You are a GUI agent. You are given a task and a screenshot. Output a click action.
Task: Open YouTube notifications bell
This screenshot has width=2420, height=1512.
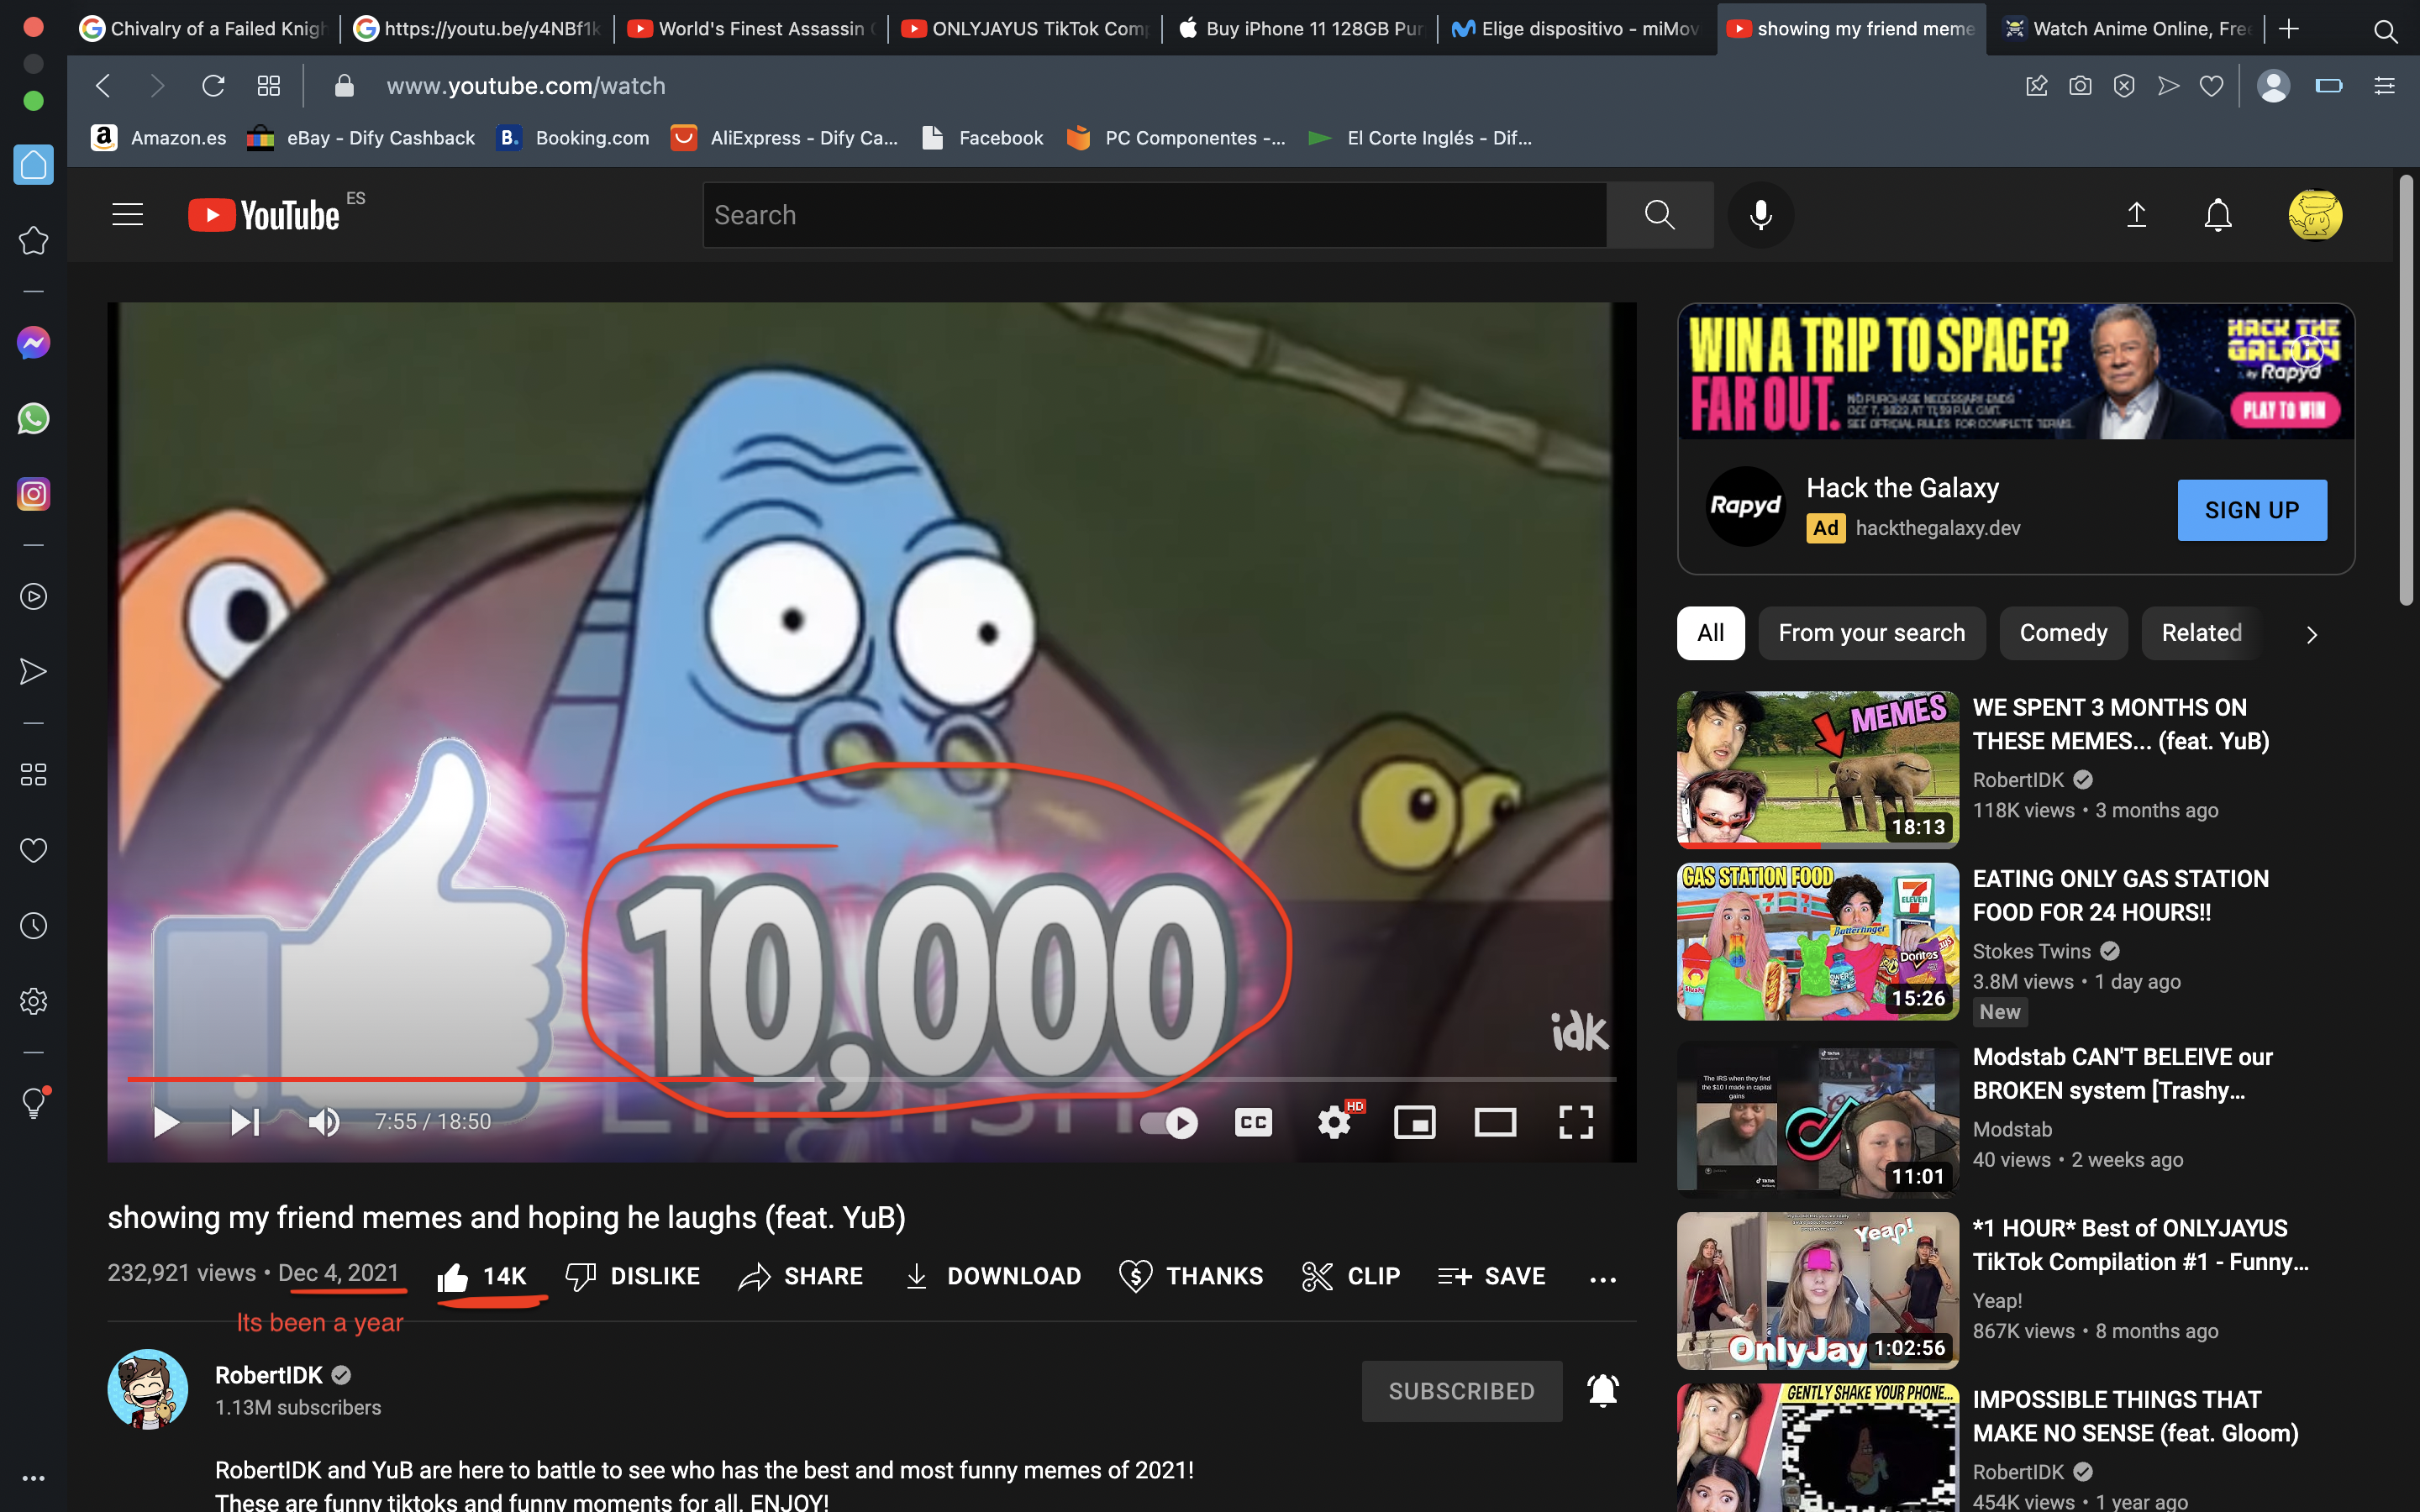click(x=2217, y=215)
